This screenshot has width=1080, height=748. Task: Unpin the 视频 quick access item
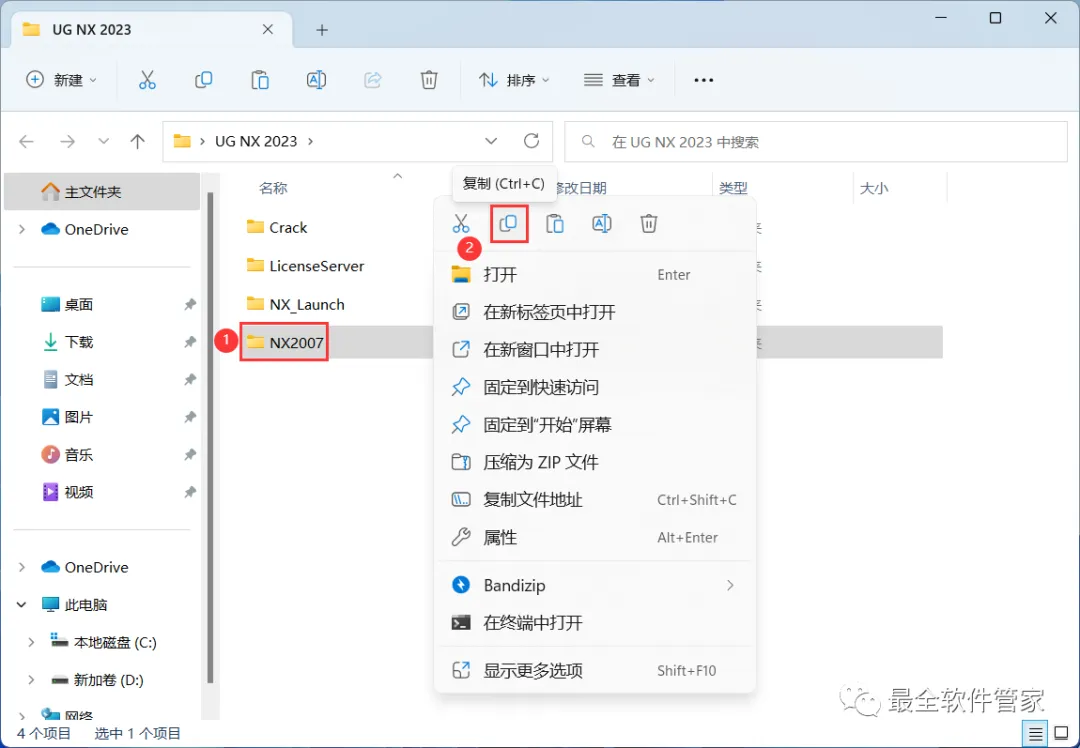pyautogui.click(x=190, y=492)
